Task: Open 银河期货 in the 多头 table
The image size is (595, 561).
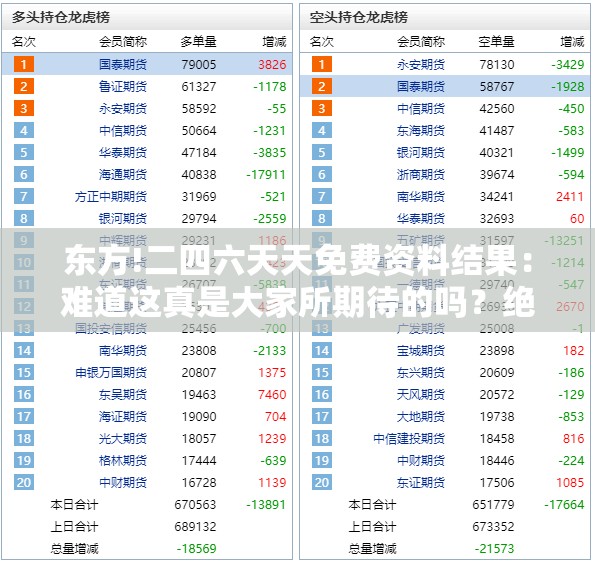Action: [123, 218]
